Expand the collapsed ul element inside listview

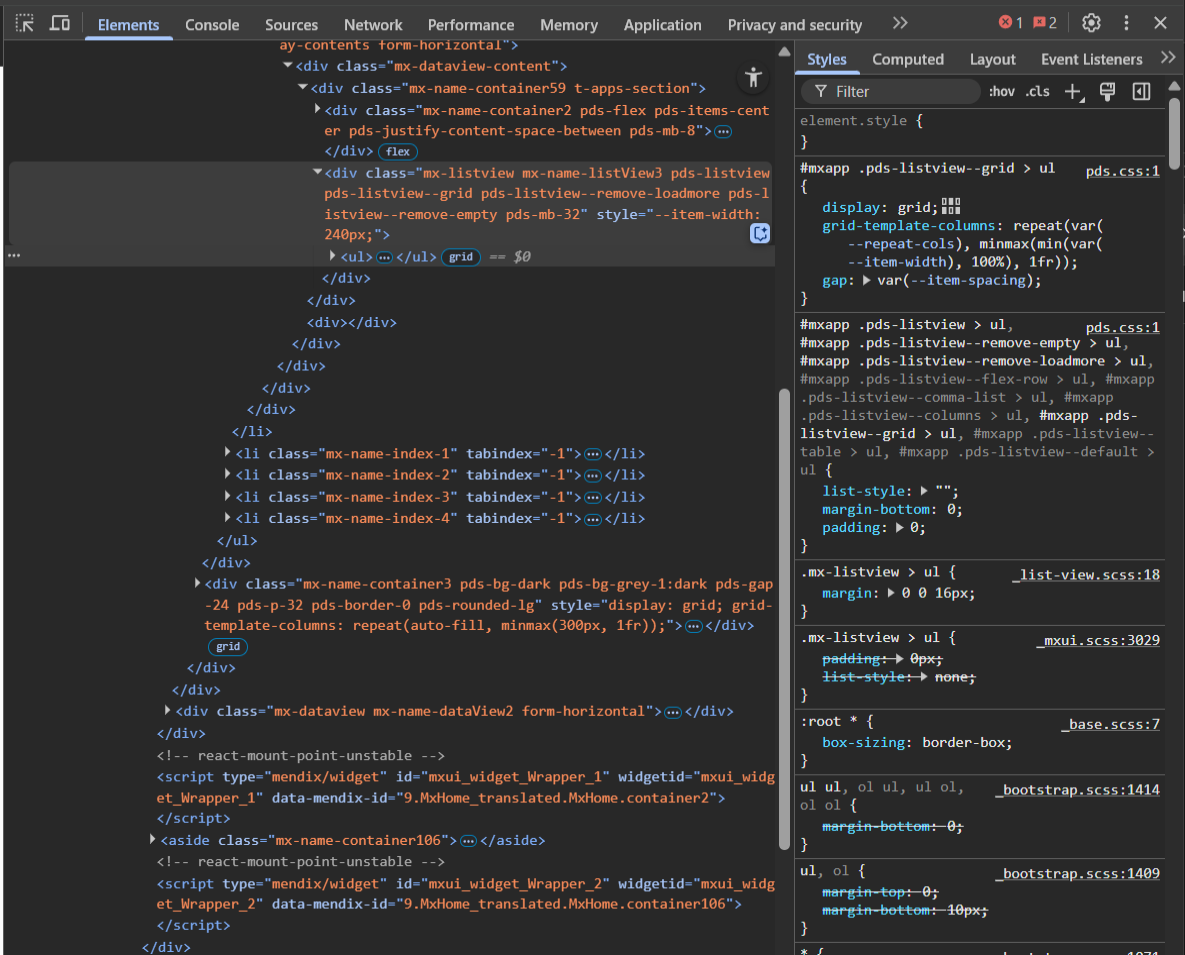(x=332, y=256)
